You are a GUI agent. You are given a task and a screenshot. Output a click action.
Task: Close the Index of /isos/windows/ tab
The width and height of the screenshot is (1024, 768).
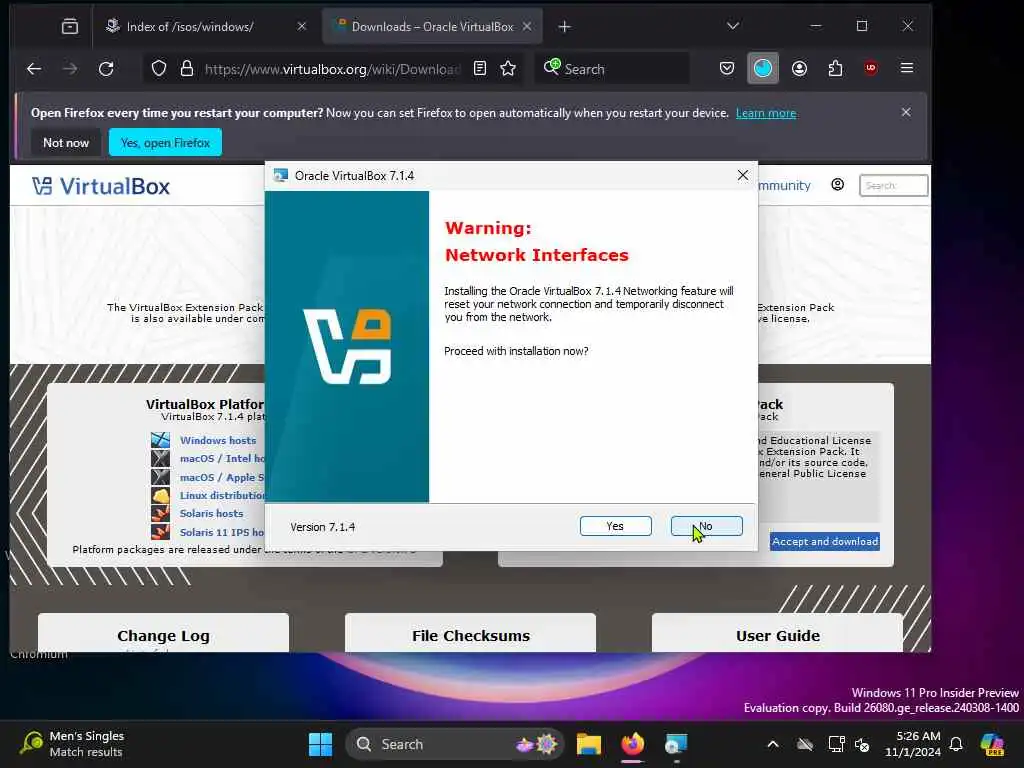(x=302, y=27)
